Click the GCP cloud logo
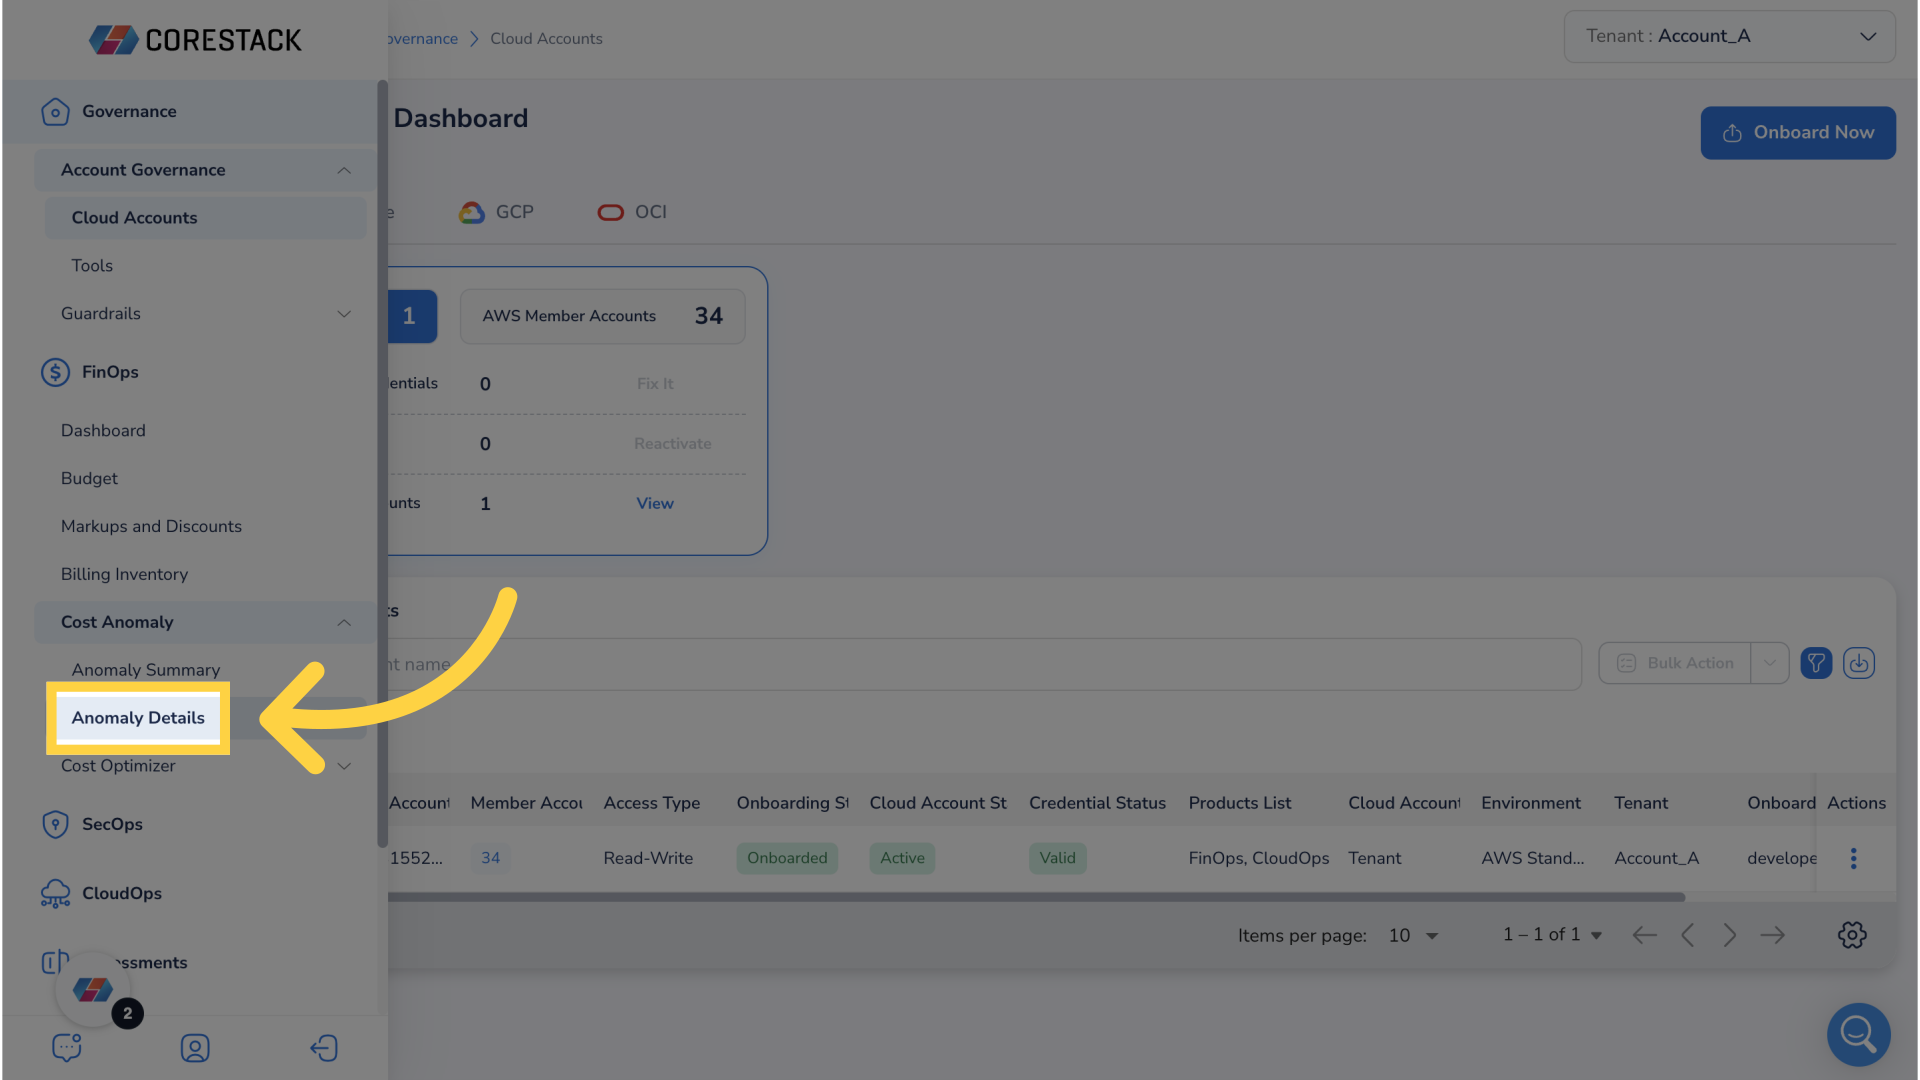 [472, 212]
